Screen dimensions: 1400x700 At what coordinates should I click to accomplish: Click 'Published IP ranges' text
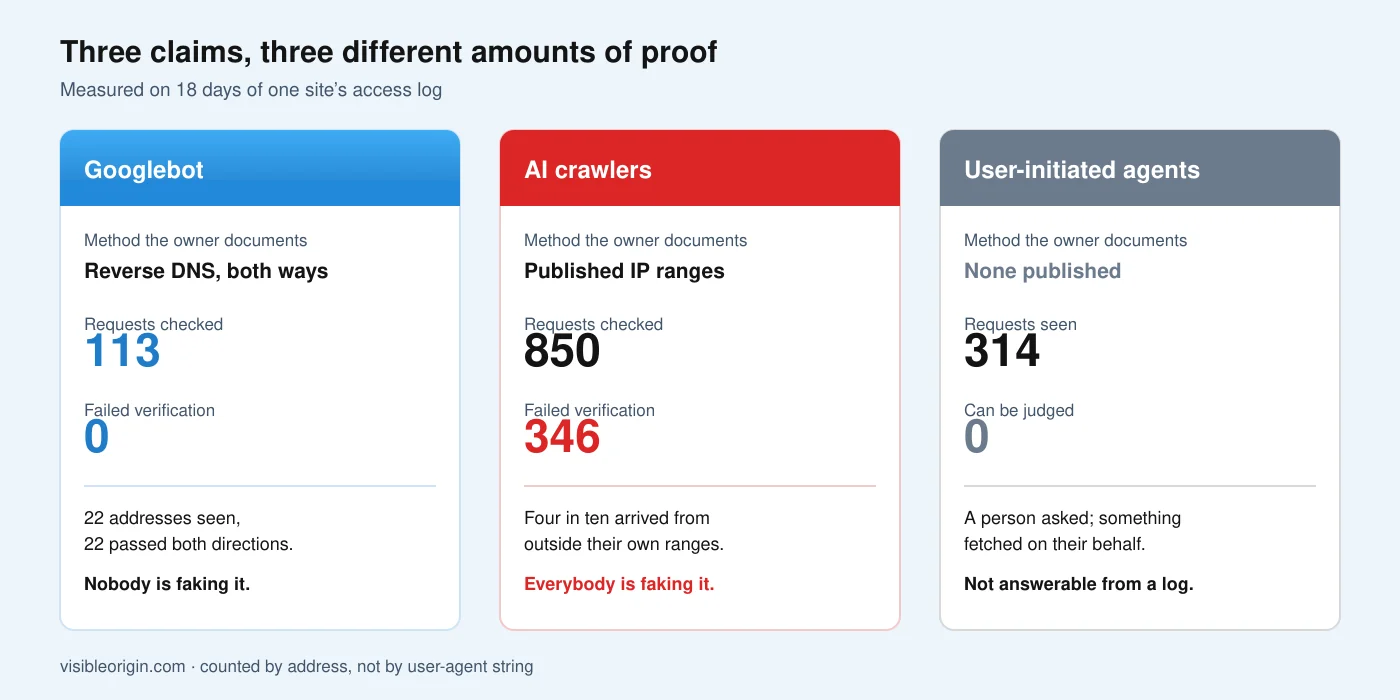pyautogui.click(x=624, y=271)
